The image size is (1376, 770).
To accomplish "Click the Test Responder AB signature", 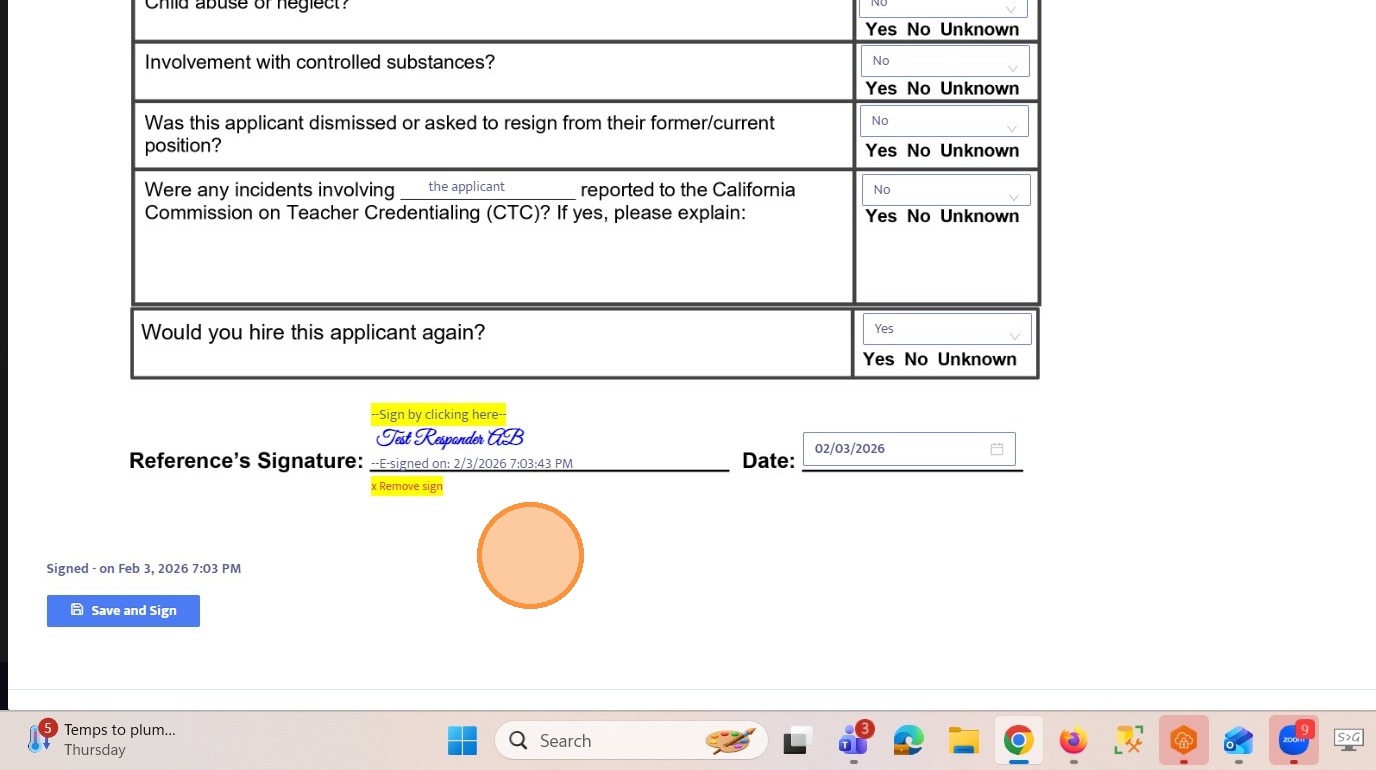I will (450, 438).
